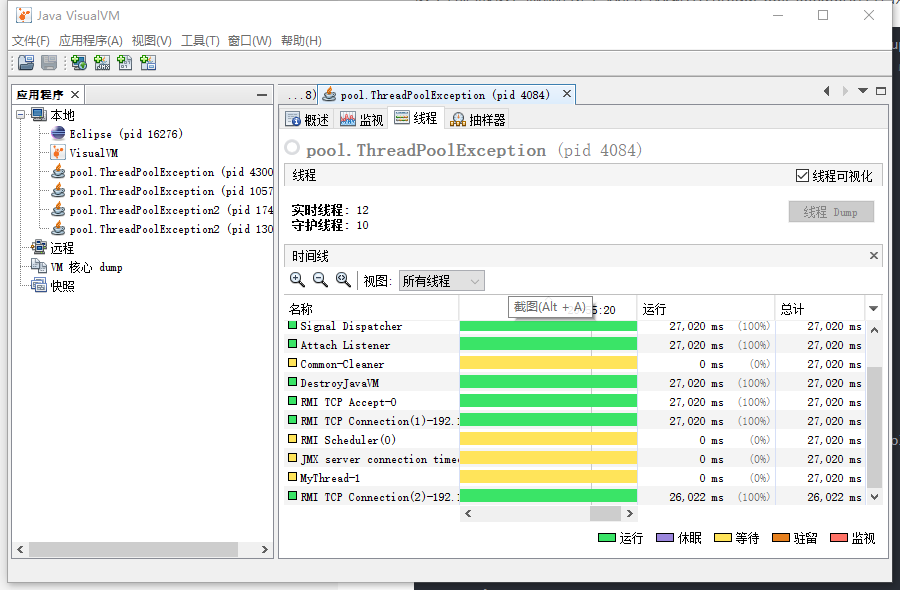The width and height of the screenshot is (900, 590).
Task: Select the Common-Cleaner thread row
Action: tap(574, 364)
